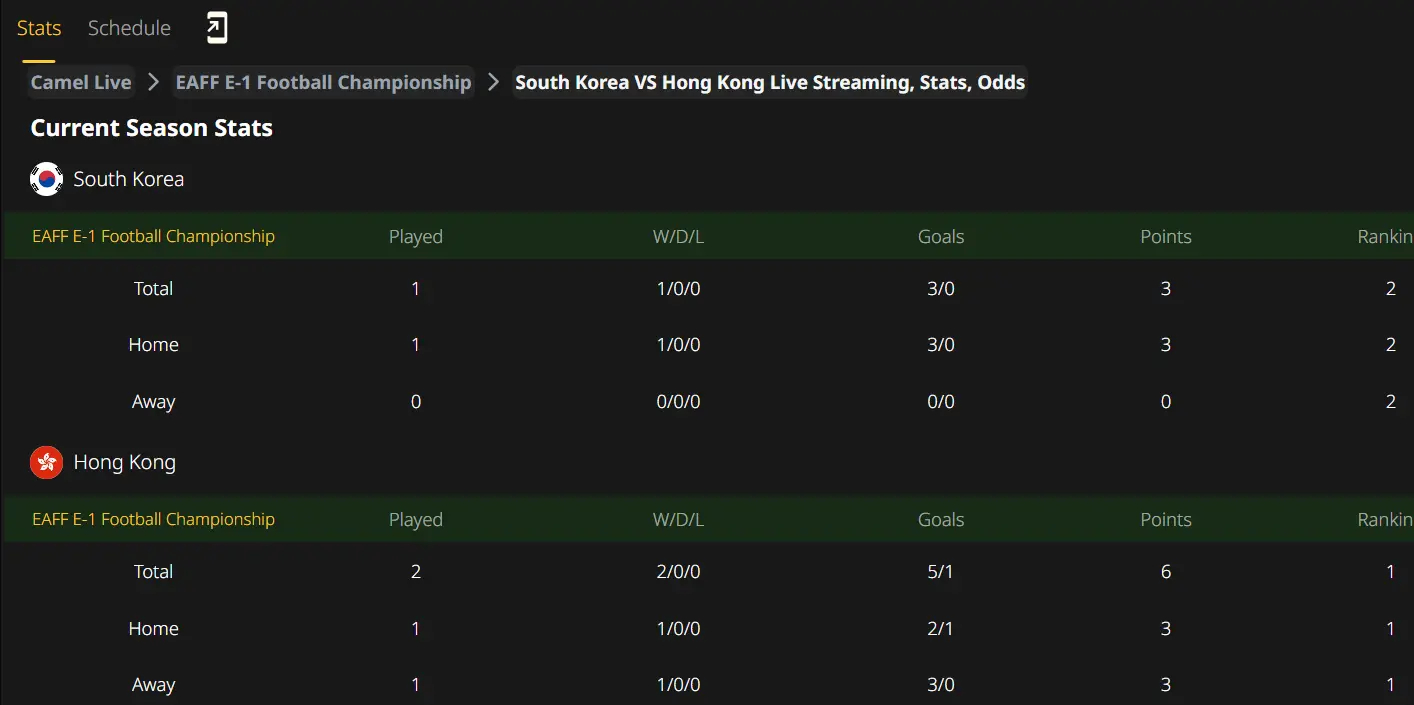1414x705 pixels.
Task: Select the Home row in South Korea stats
Action: click(707, 345)
